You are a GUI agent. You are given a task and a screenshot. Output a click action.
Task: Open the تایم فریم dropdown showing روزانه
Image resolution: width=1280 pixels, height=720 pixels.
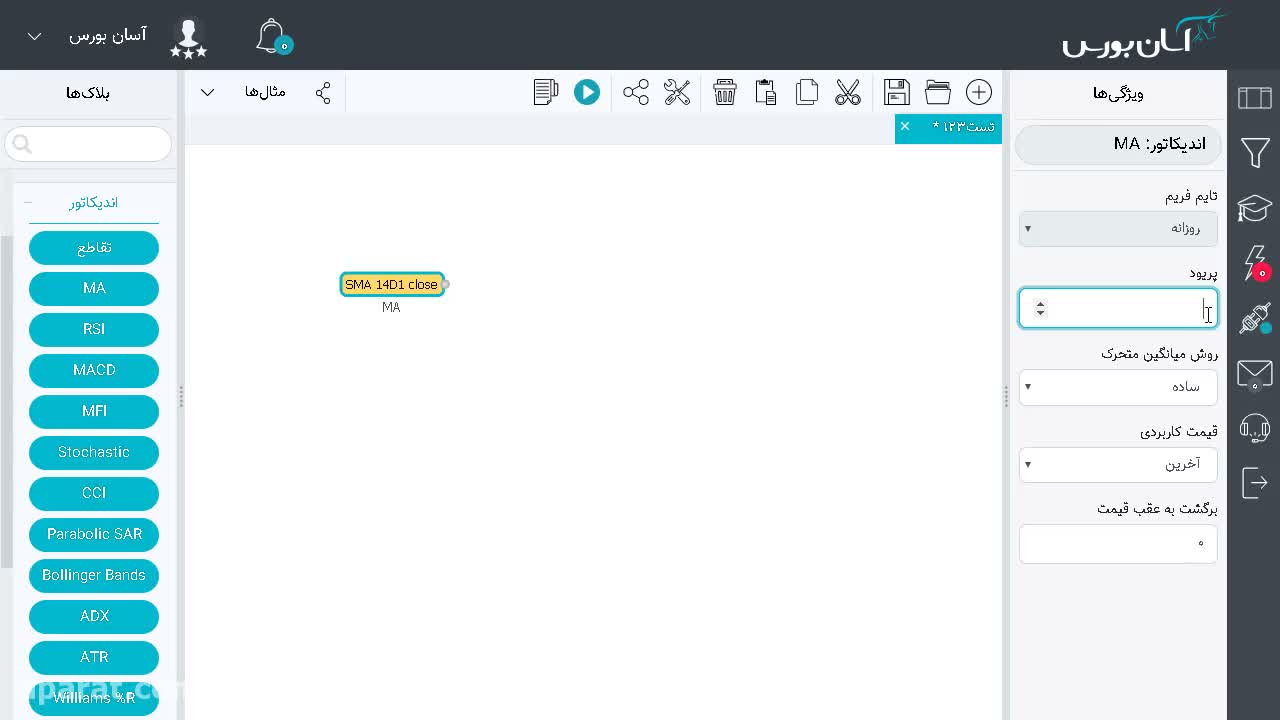pos(1118,228)
